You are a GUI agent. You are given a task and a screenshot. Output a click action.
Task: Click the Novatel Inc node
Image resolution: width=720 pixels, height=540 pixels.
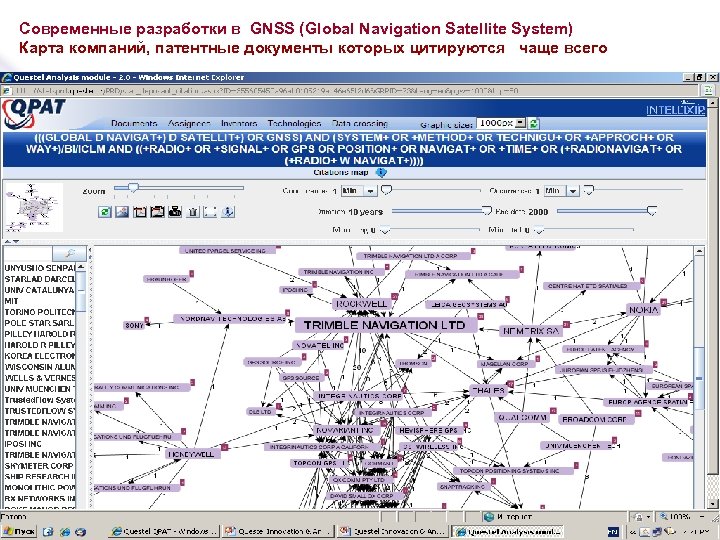point(320,345)
